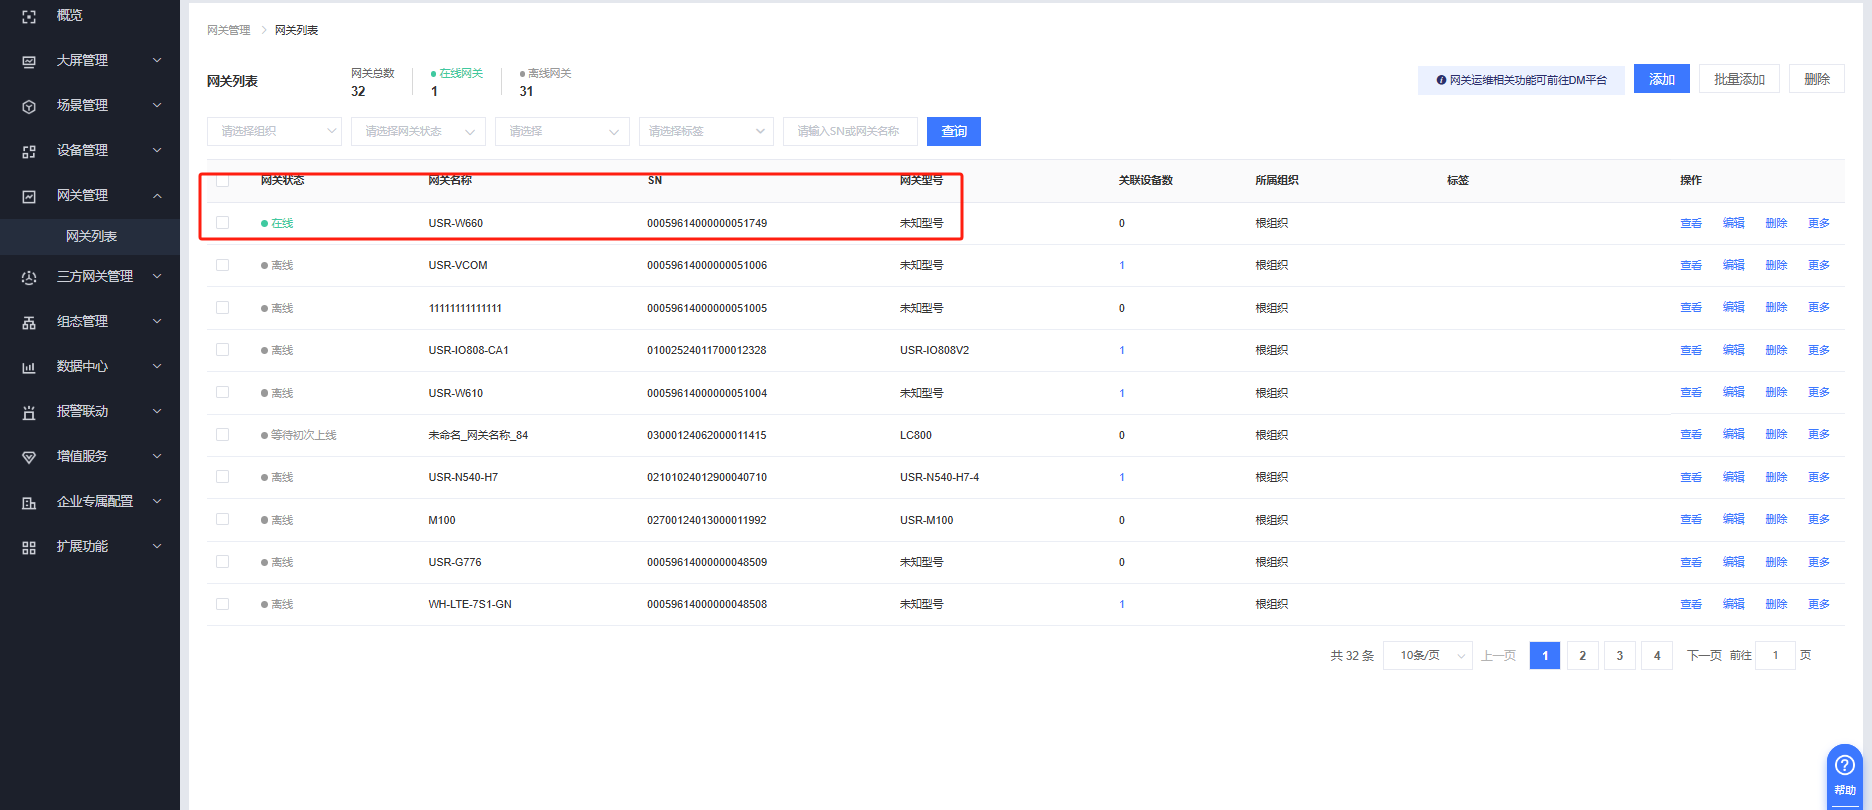The width and height of the screenshot is (1872, 810).
Task: Check the box for USR-VCOM row
Action: tap(222, 265)
